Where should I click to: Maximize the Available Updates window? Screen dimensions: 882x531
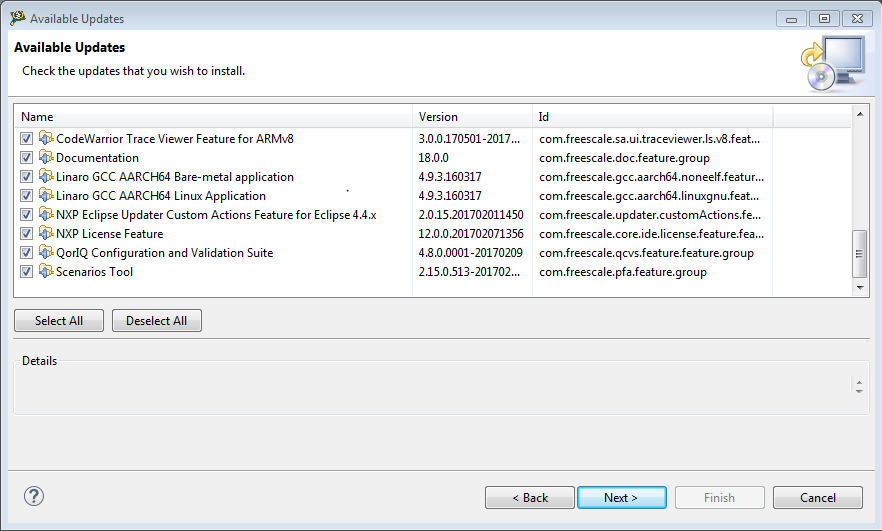click(x=824, y=19)
